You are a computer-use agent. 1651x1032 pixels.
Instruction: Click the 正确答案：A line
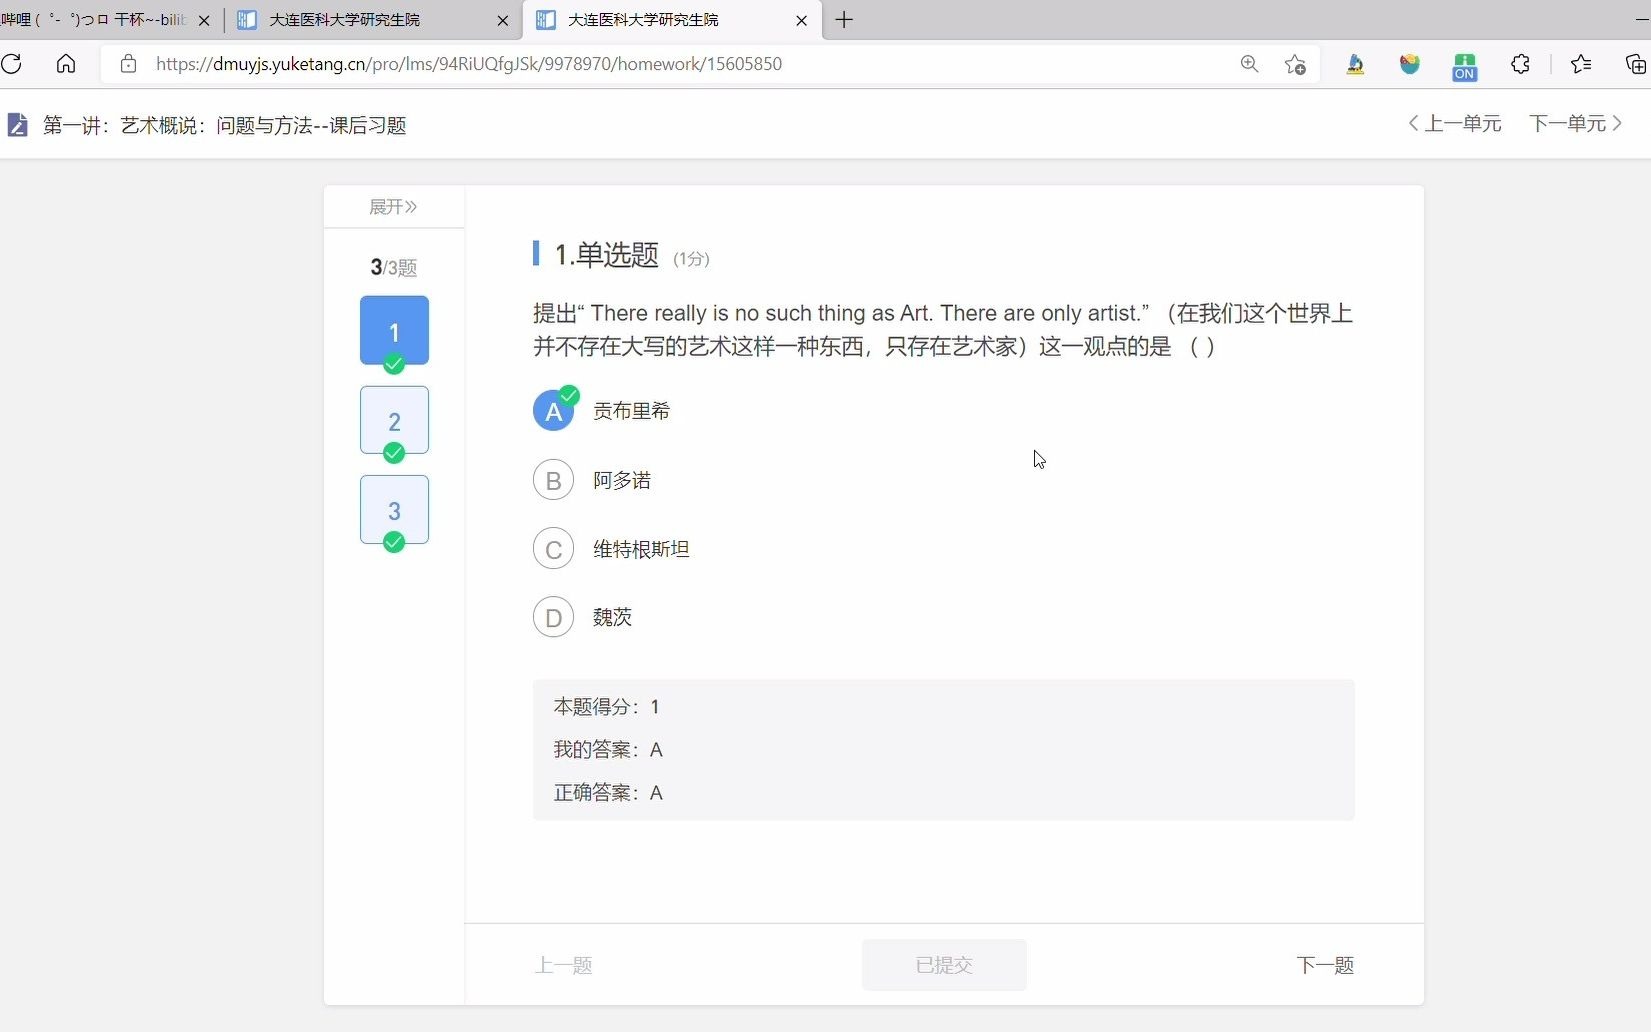click(x=608, y=793)
